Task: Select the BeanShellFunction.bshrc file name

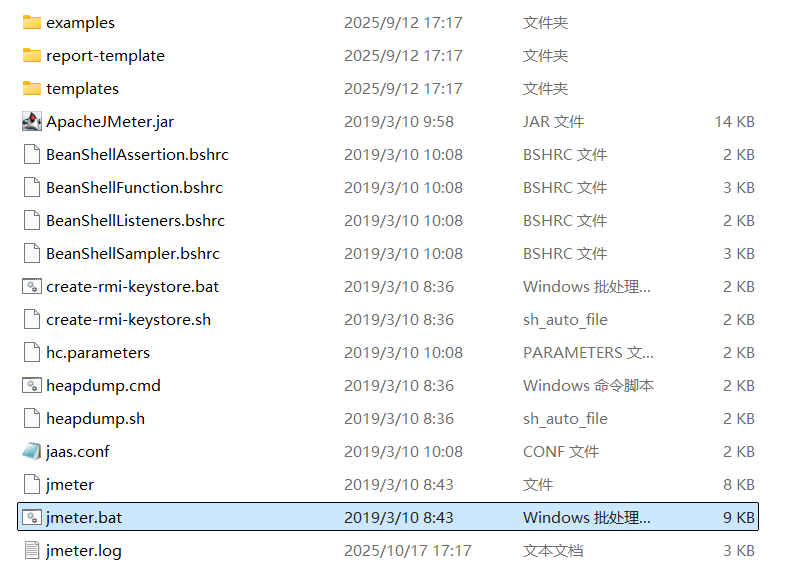Action: point(136,187)
